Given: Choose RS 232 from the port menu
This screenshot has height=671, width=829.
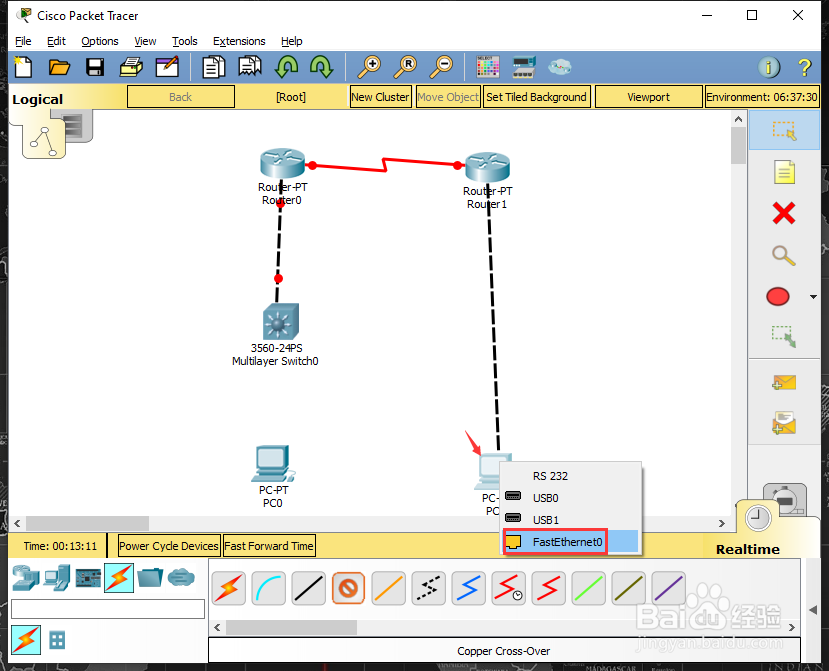Looking at the screenshot, I should click(569, 476).
